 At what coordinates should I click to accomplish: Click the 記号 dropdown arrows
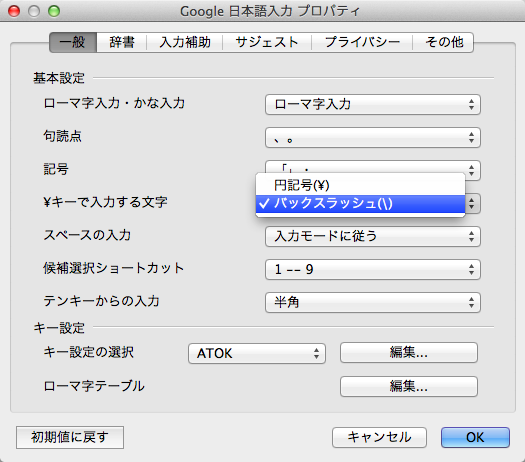(471, 169)
